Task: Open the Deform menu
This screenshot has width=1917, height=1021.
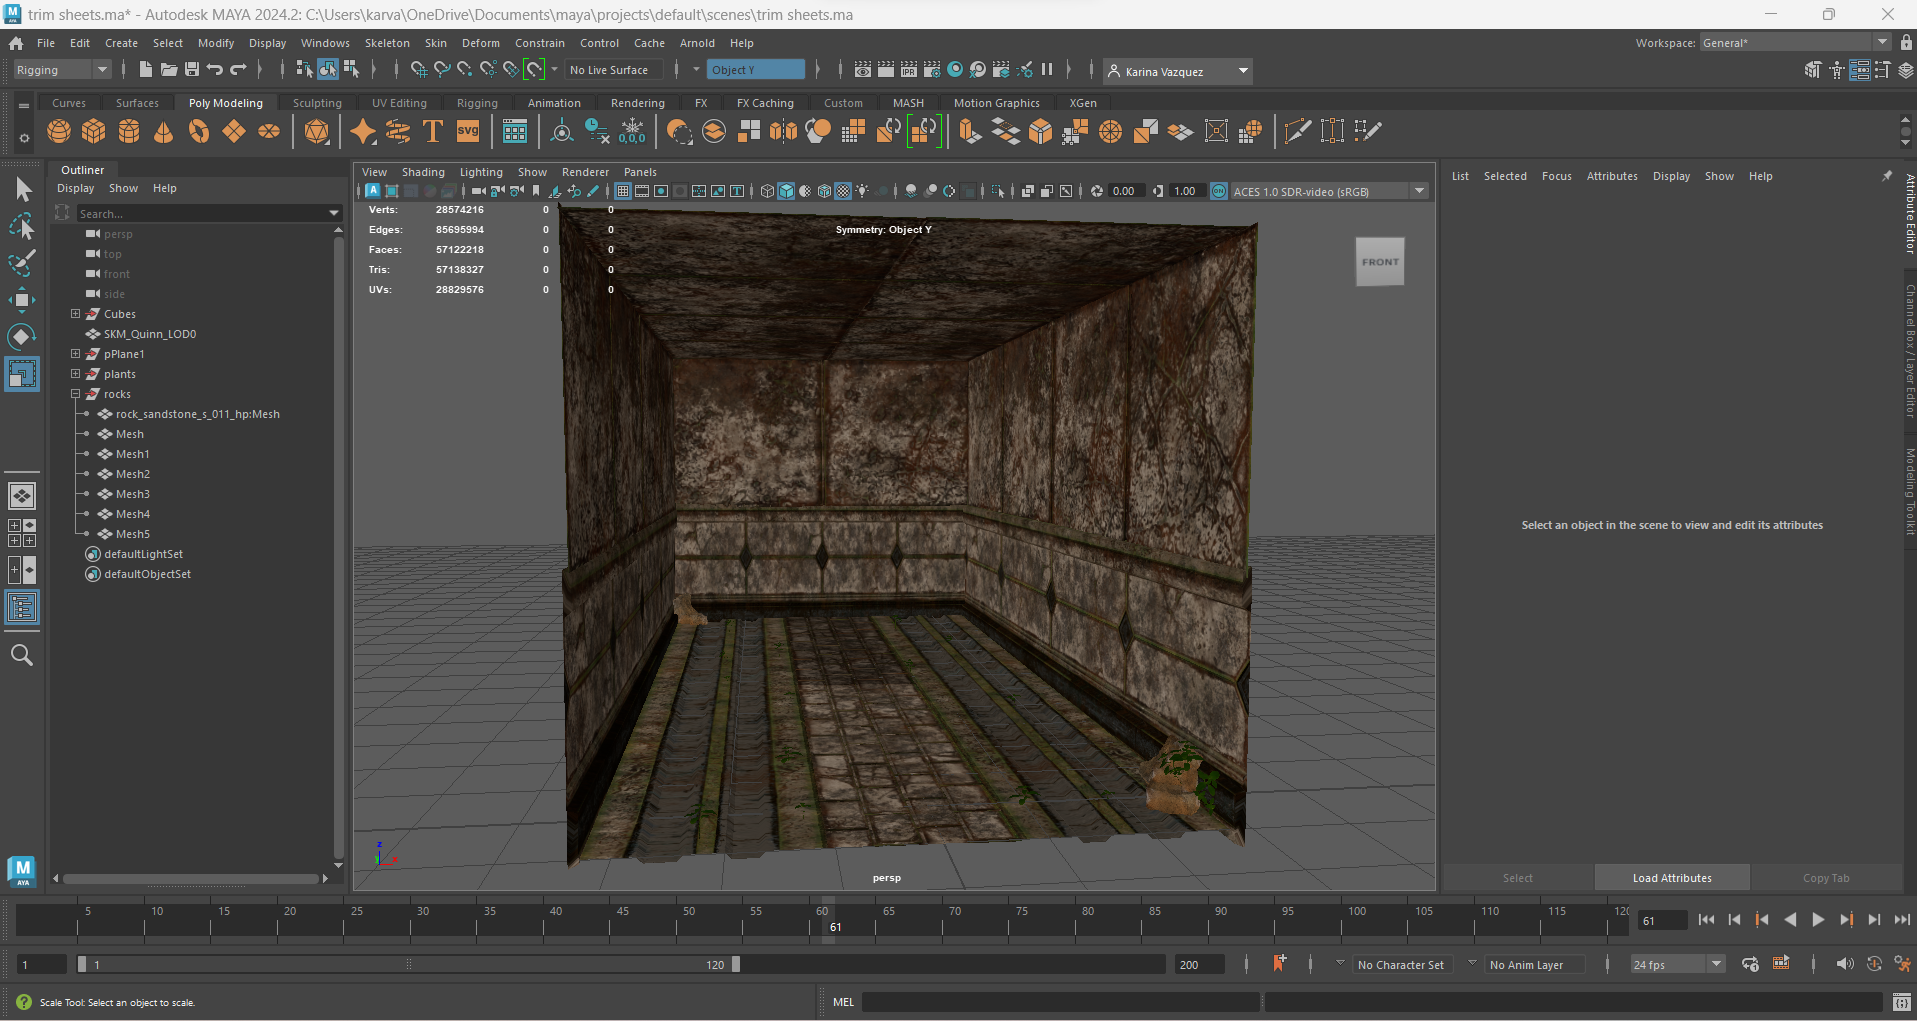Action: pyautogui.click(x=480, y=43)
